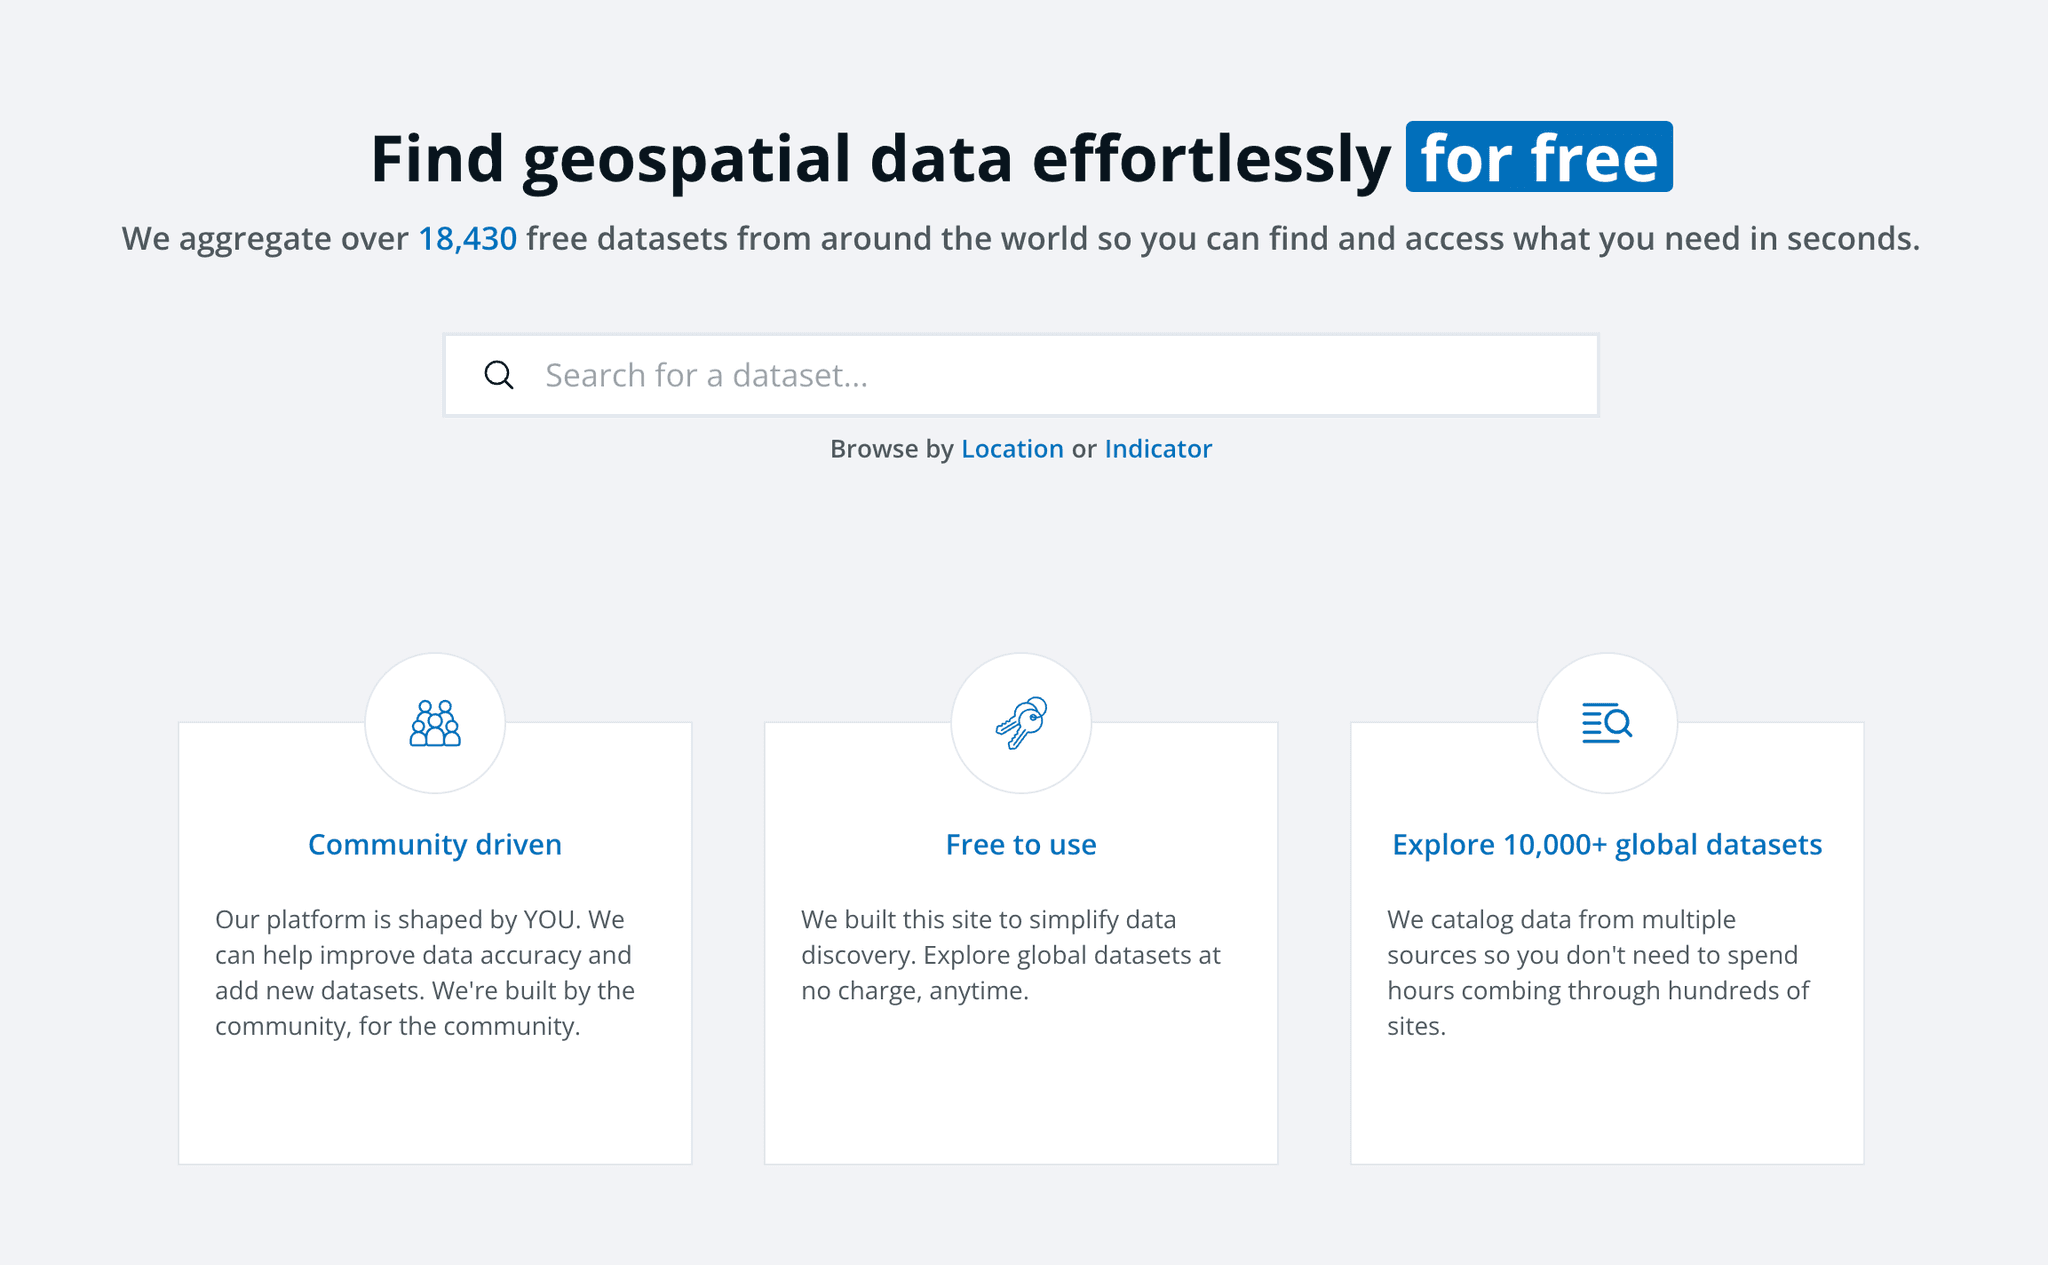Open the Community driven heading

coord(435,844)
